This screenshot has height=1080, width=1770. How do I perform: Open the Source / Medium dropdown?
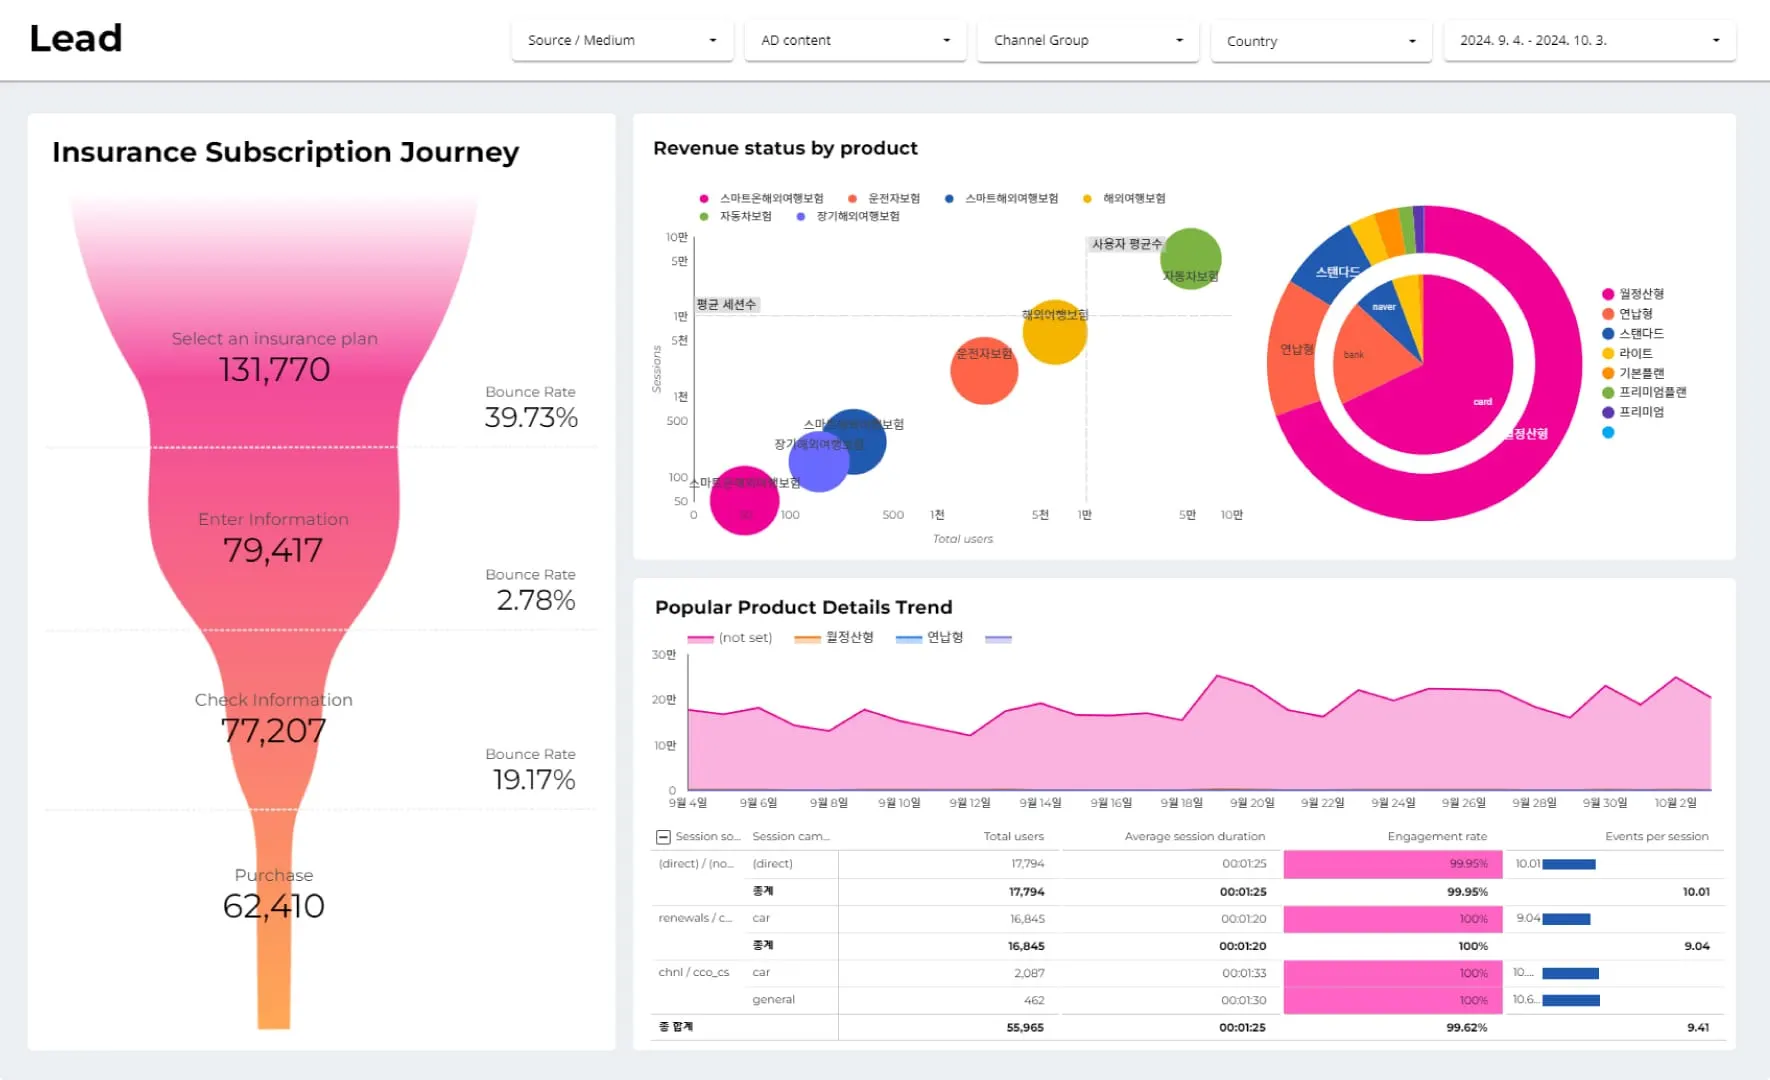[x=621, y=41]
